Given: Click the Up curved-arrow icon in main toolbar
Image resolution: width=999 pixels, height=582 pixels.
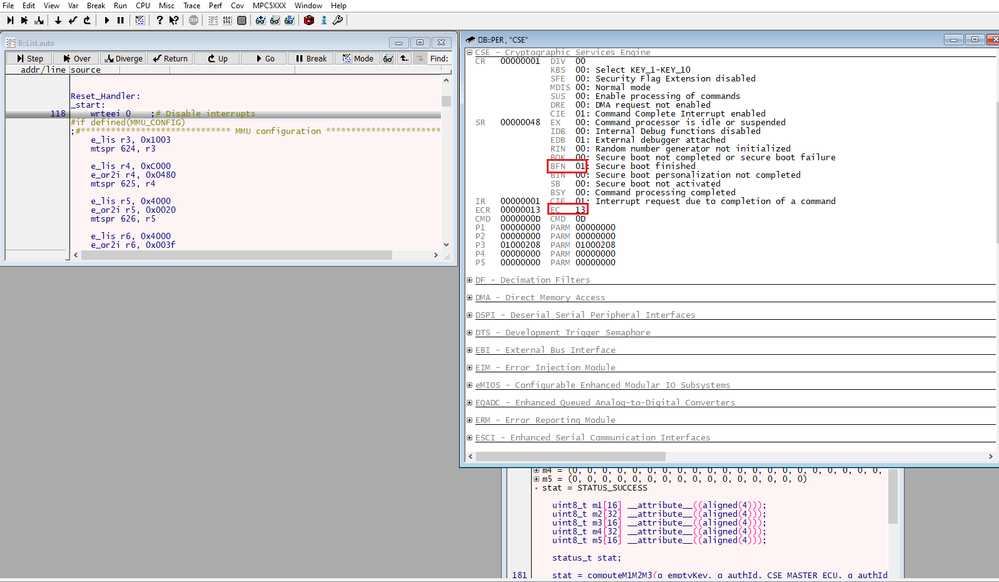Looking at the screenshot, I should (x=87, y=20).
